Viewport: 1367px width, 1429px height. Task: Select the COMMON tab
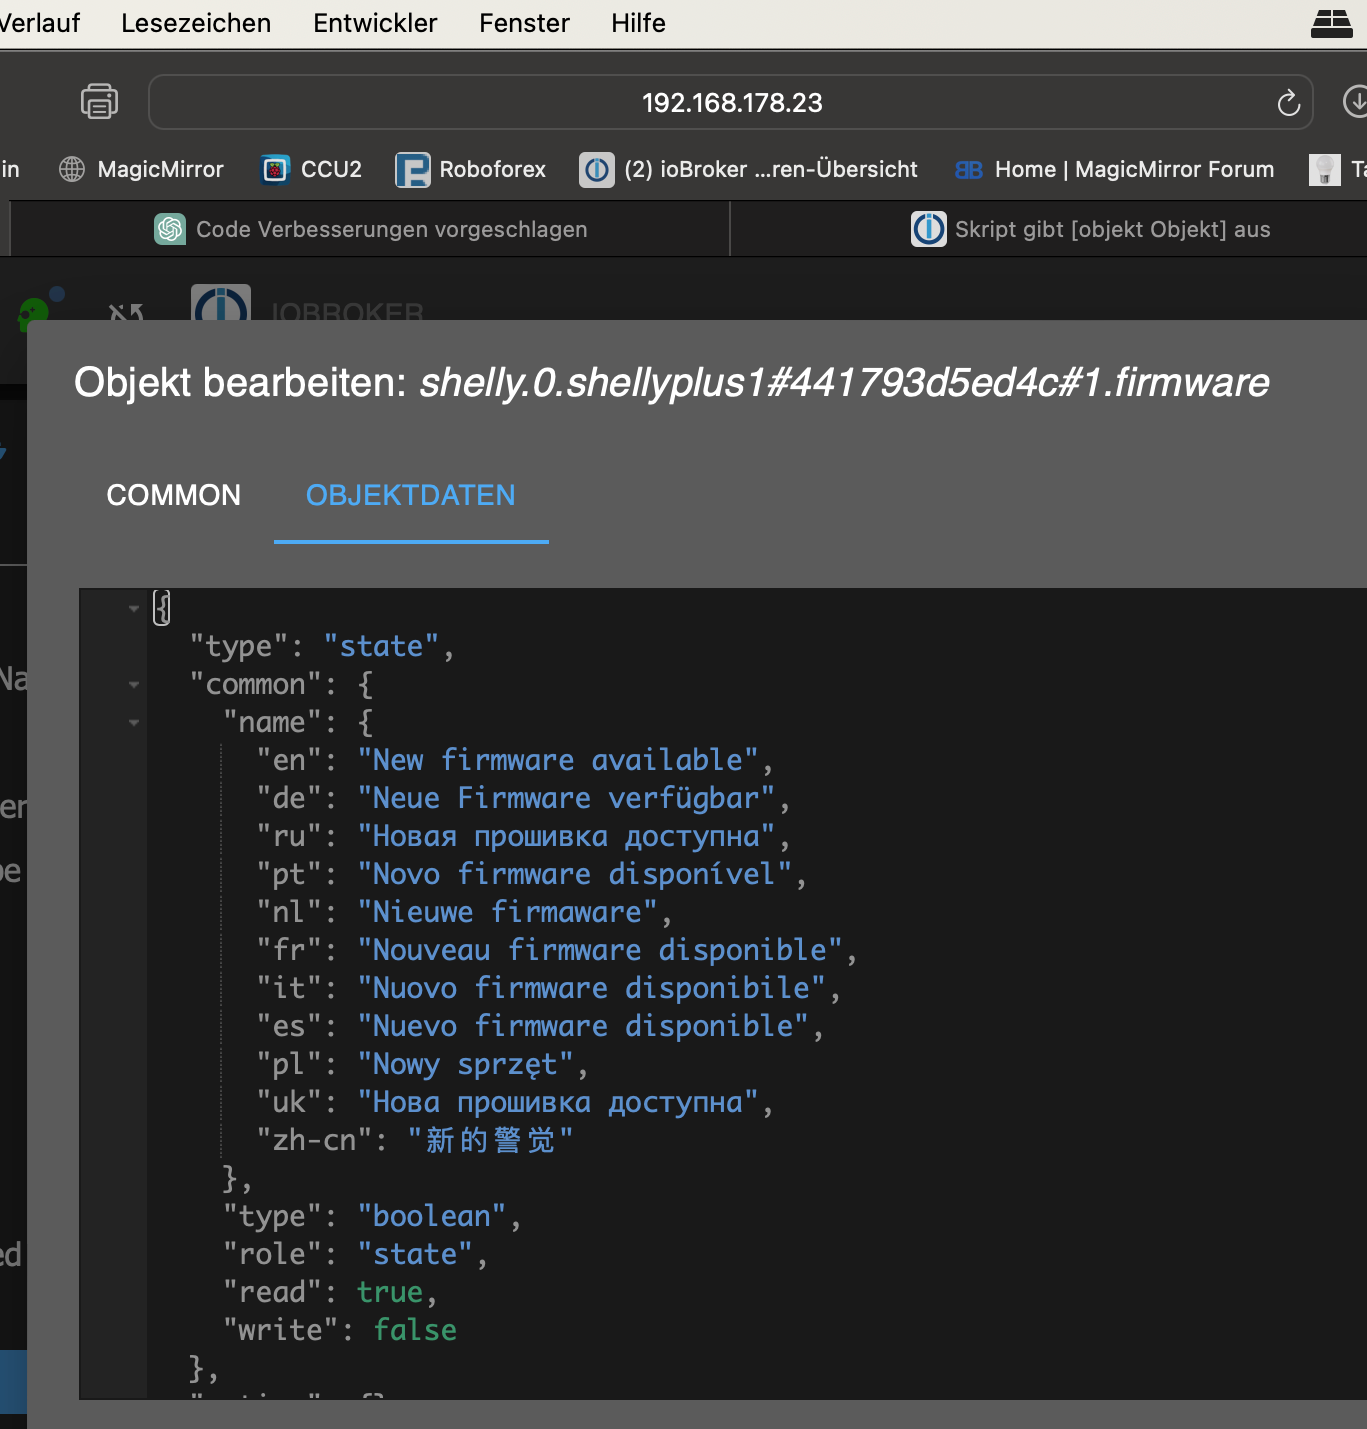pos(174,495)
